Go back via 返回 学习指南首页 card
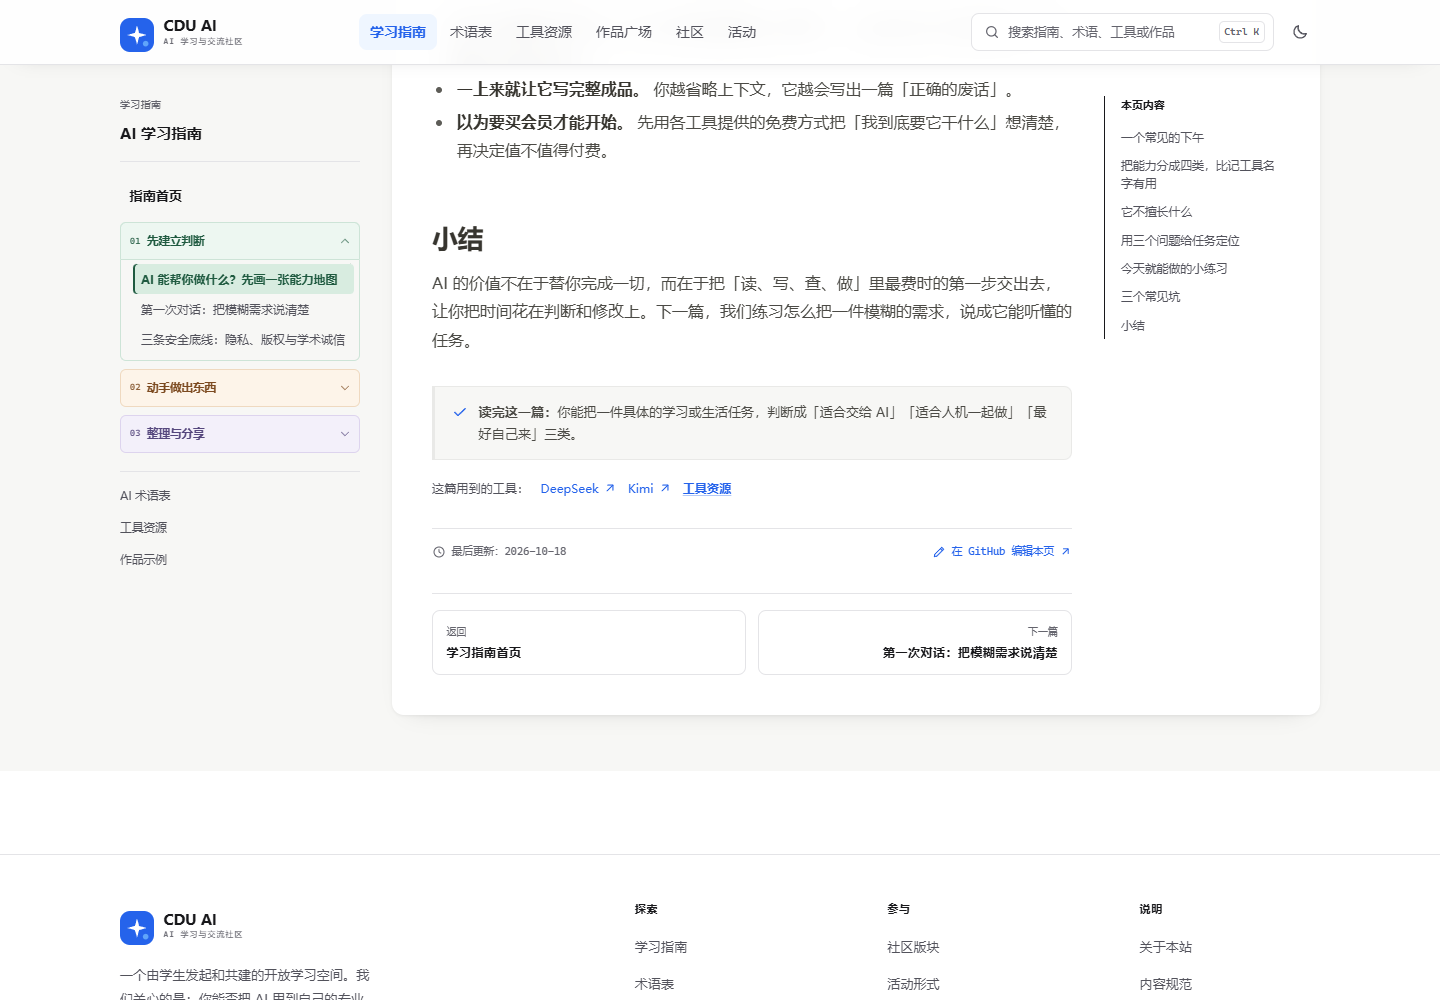Image resolution: width=1440 pixels, height=1000 pixels. click(589, 643)
